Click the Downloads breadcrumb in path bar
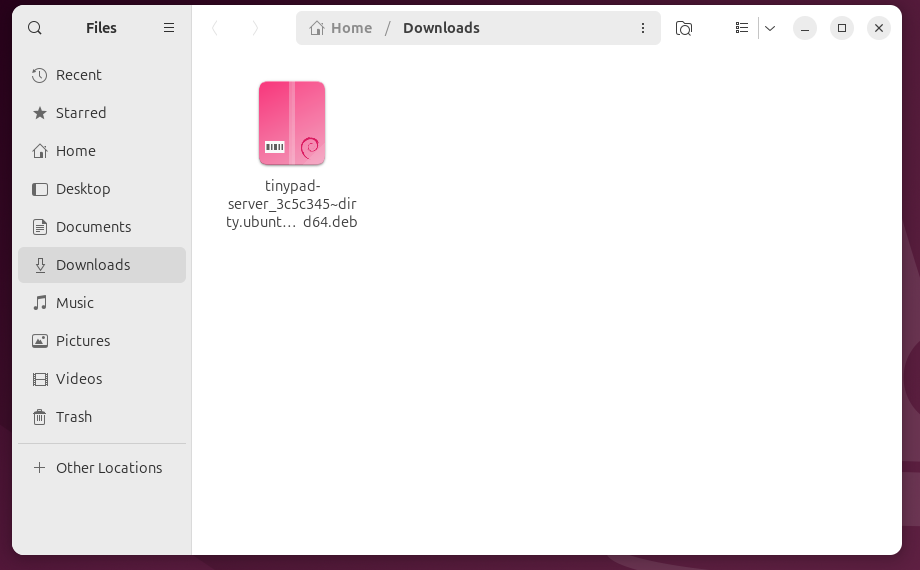Image resolution: width=920 pixels, height=570 pixels. click(441, 28)
